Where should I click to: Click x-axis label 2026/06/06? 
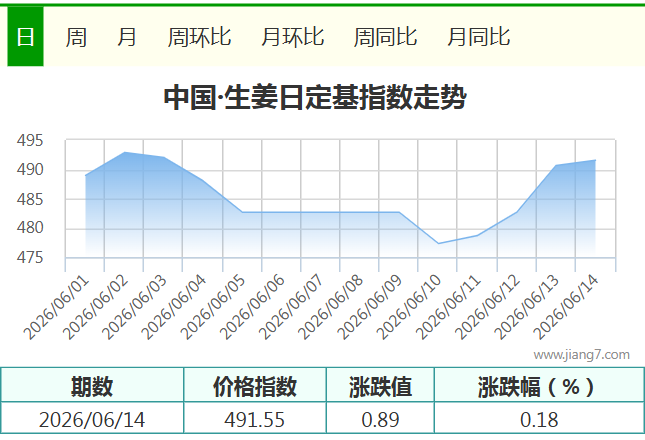(x=253, y=307)
